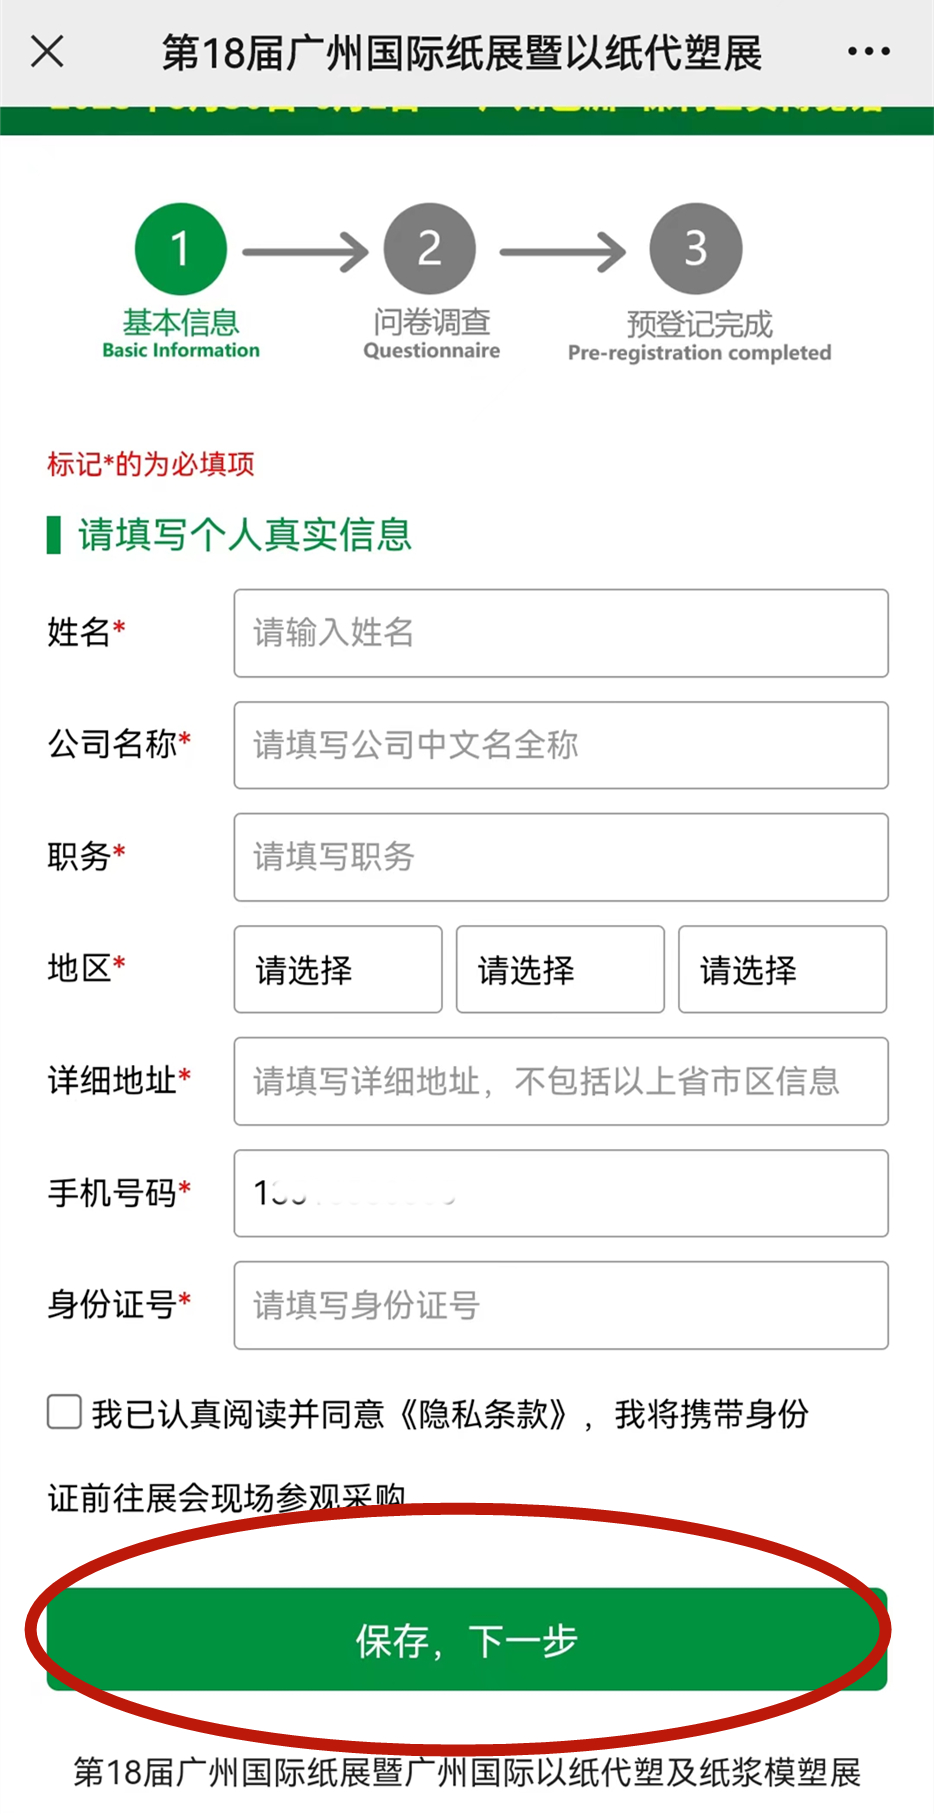Select the 基本信息 Basic Information step label
Viewport: 934px width, 1814px height.
[x=181, y=334]
